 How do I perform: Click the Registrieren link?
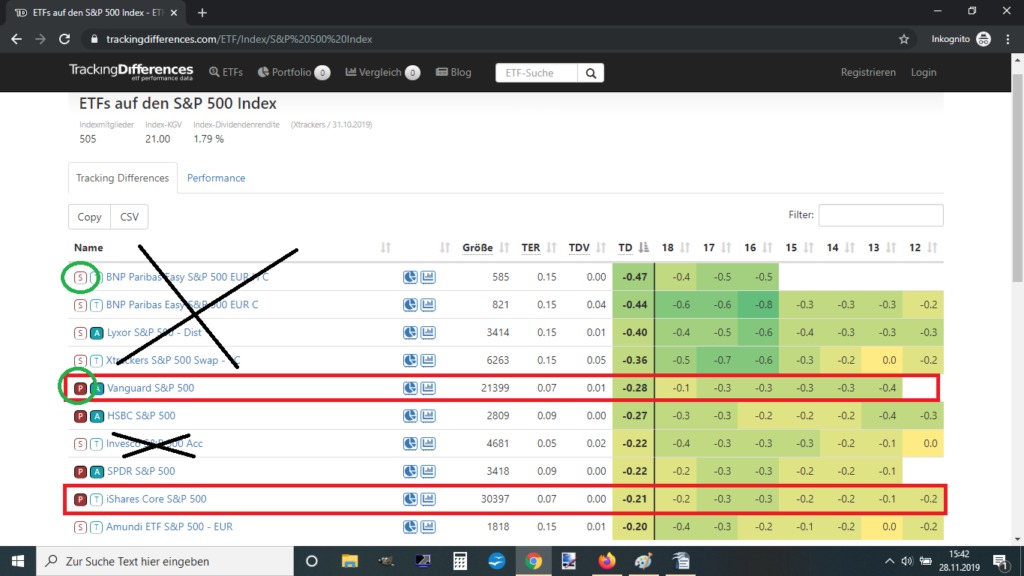point(868,72)
